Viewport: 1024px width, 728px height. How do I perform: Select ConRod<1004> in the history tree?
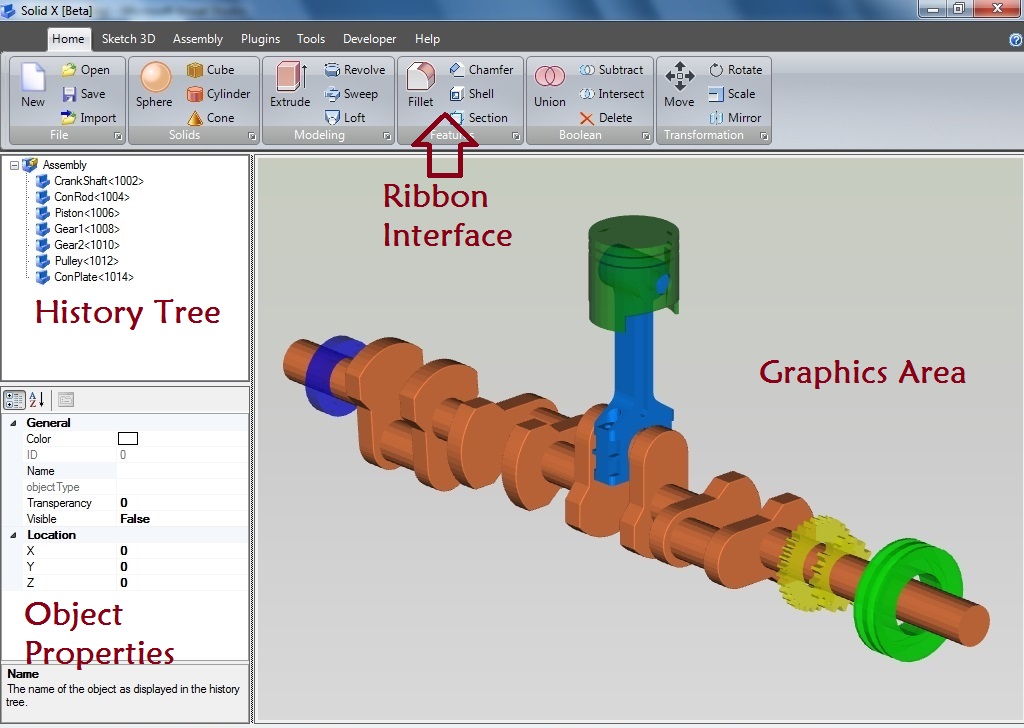(92, 197)
